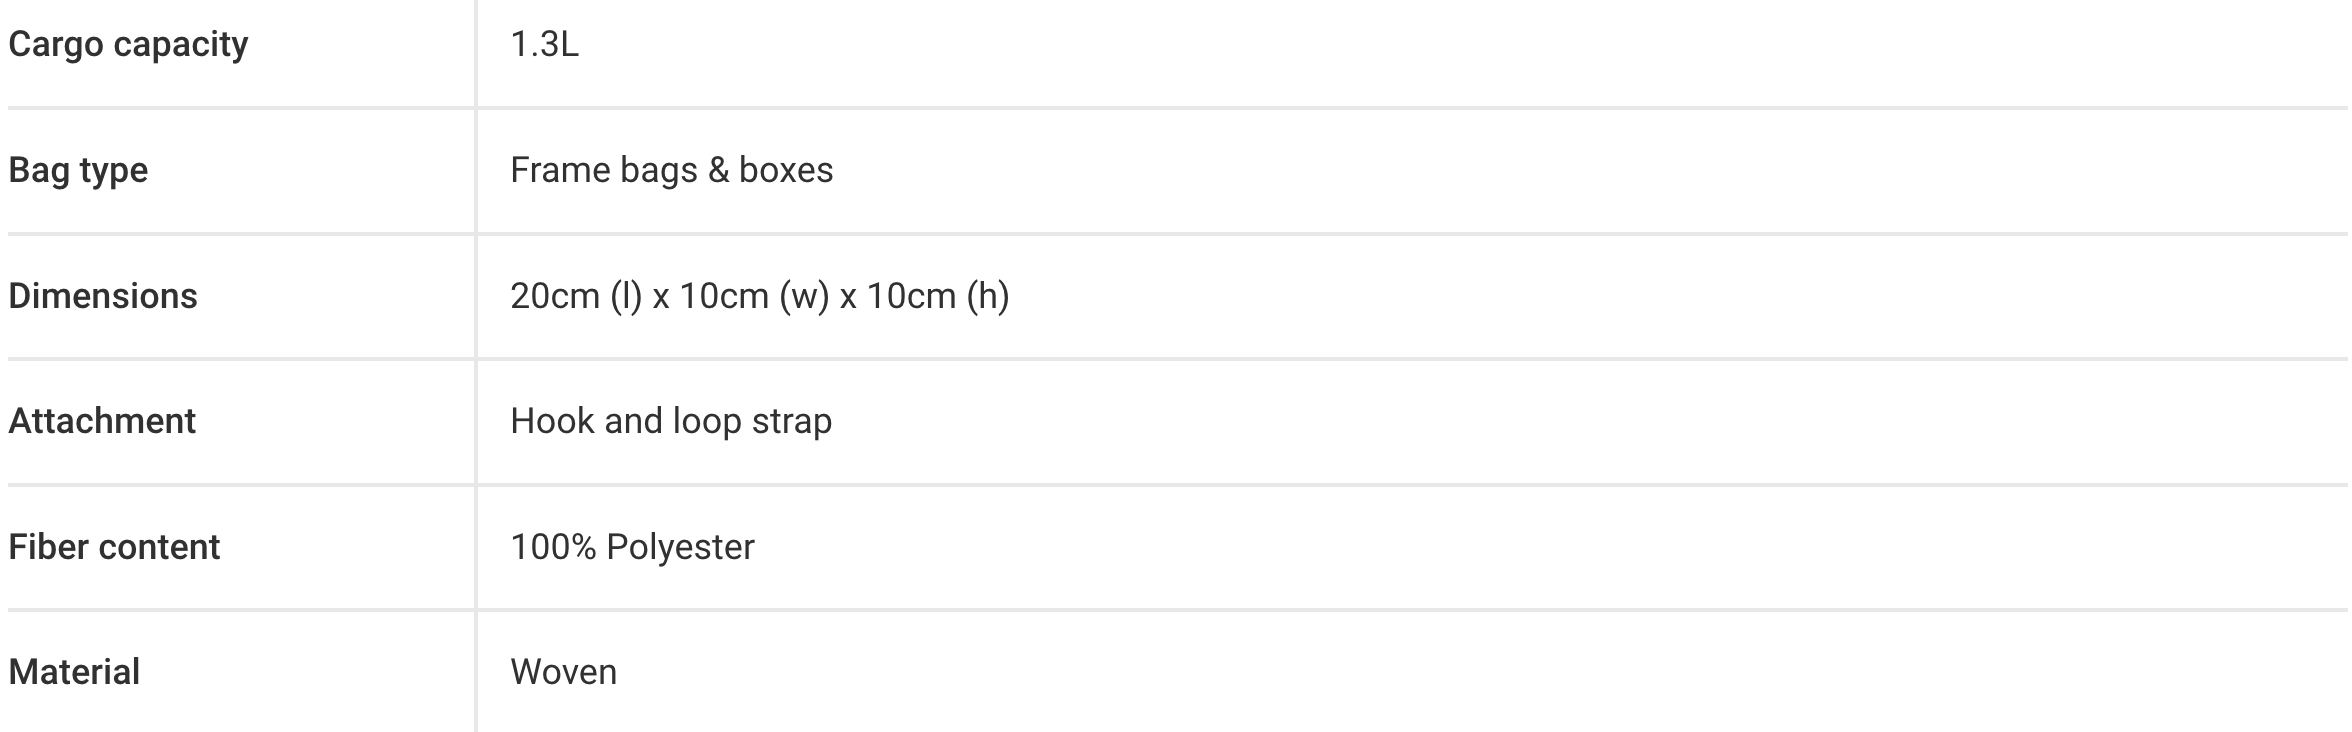Click the 10cm (w) width measurement

(754, 297)
